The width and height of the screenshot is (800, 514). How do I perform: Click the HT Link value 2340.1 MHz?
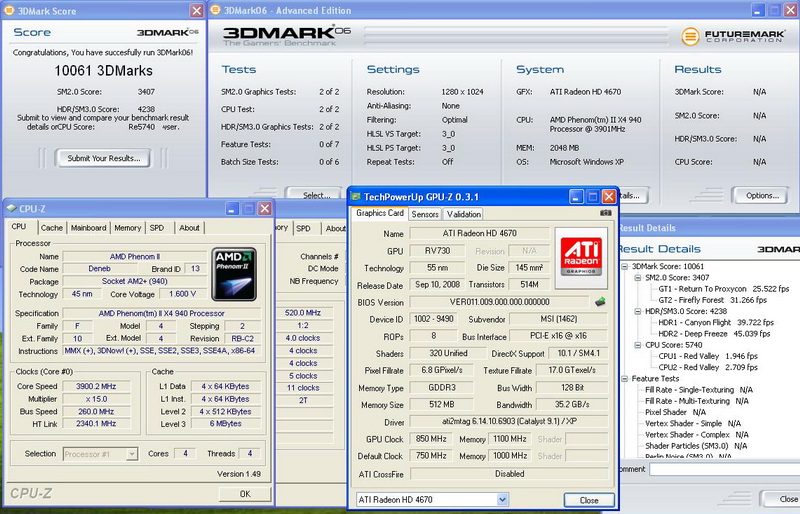95,424
